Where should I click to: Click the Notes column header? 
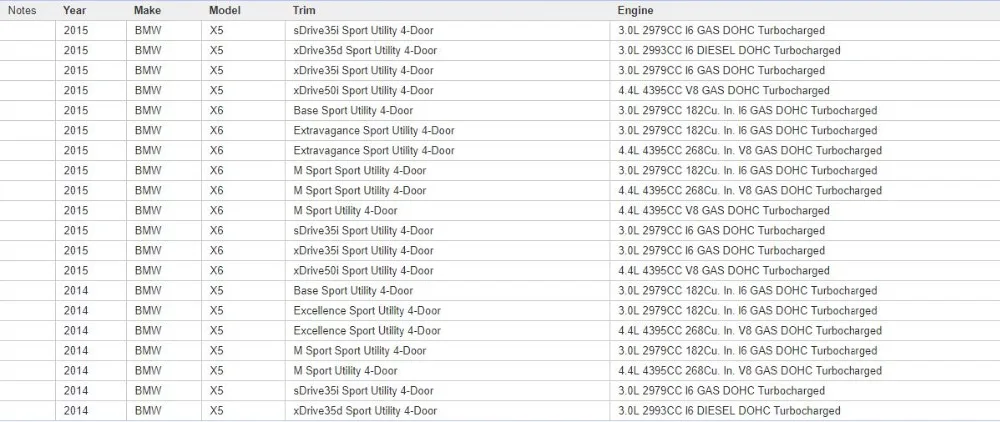(x=22, y=10)
